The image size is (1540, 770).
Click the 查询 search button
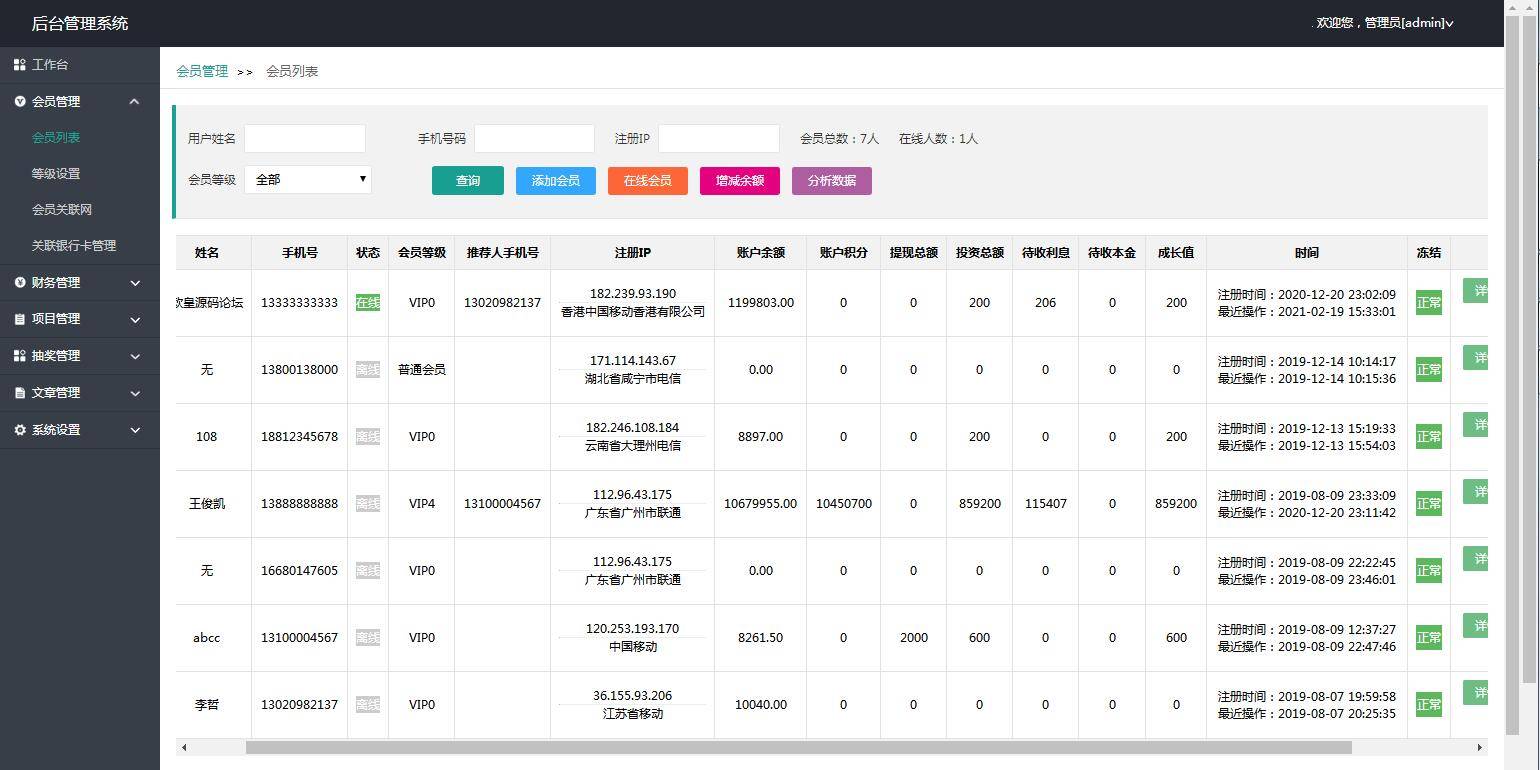[x=467, y=180]
